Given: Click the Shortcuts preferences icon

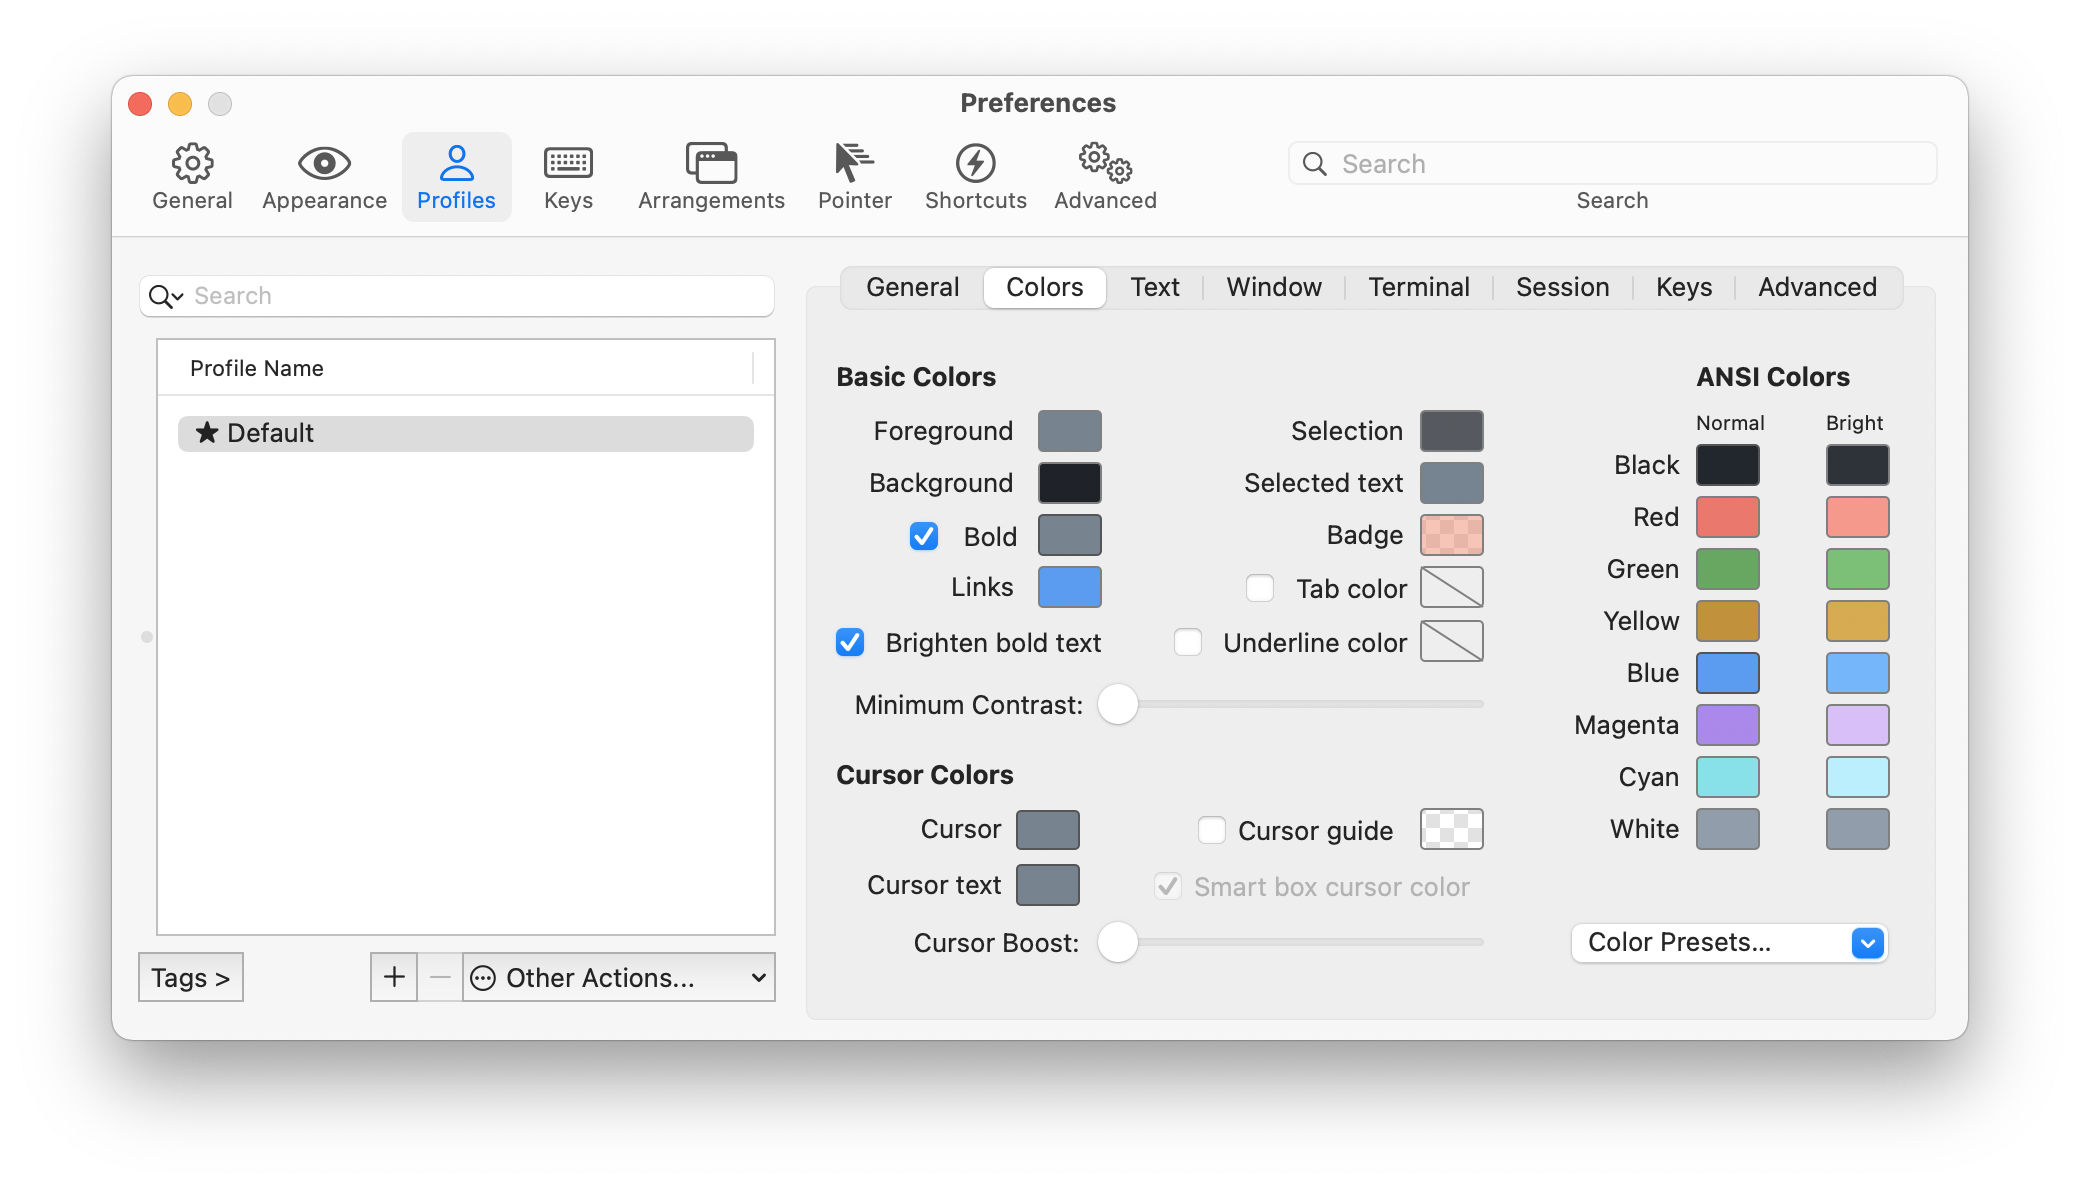Looking at the screenshot, I should (x=977, y=170).
